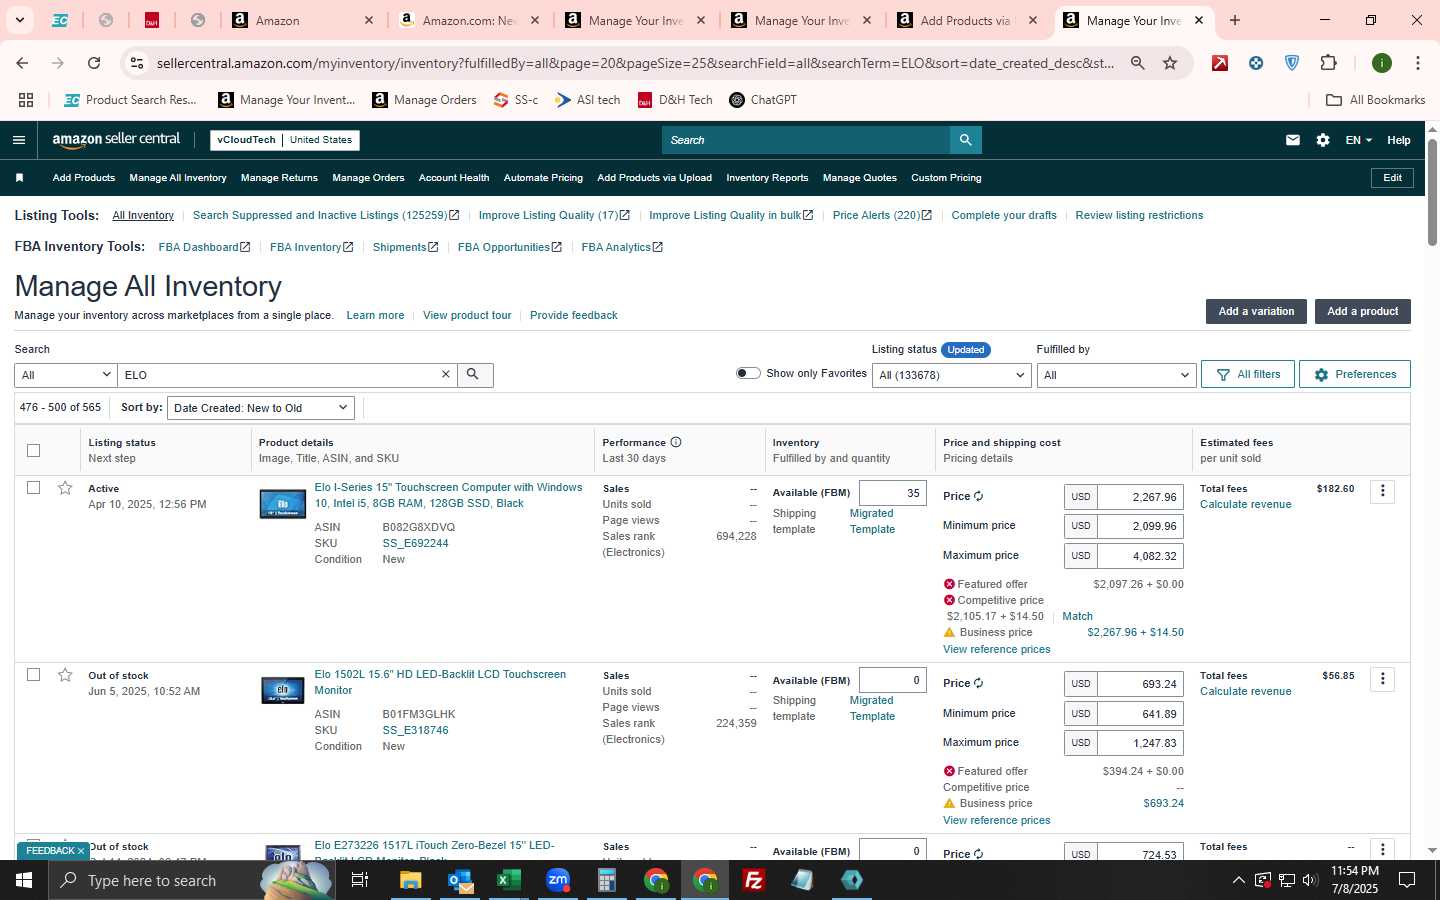Select the Elo I-Series listing checkbox

coord(33,488)
